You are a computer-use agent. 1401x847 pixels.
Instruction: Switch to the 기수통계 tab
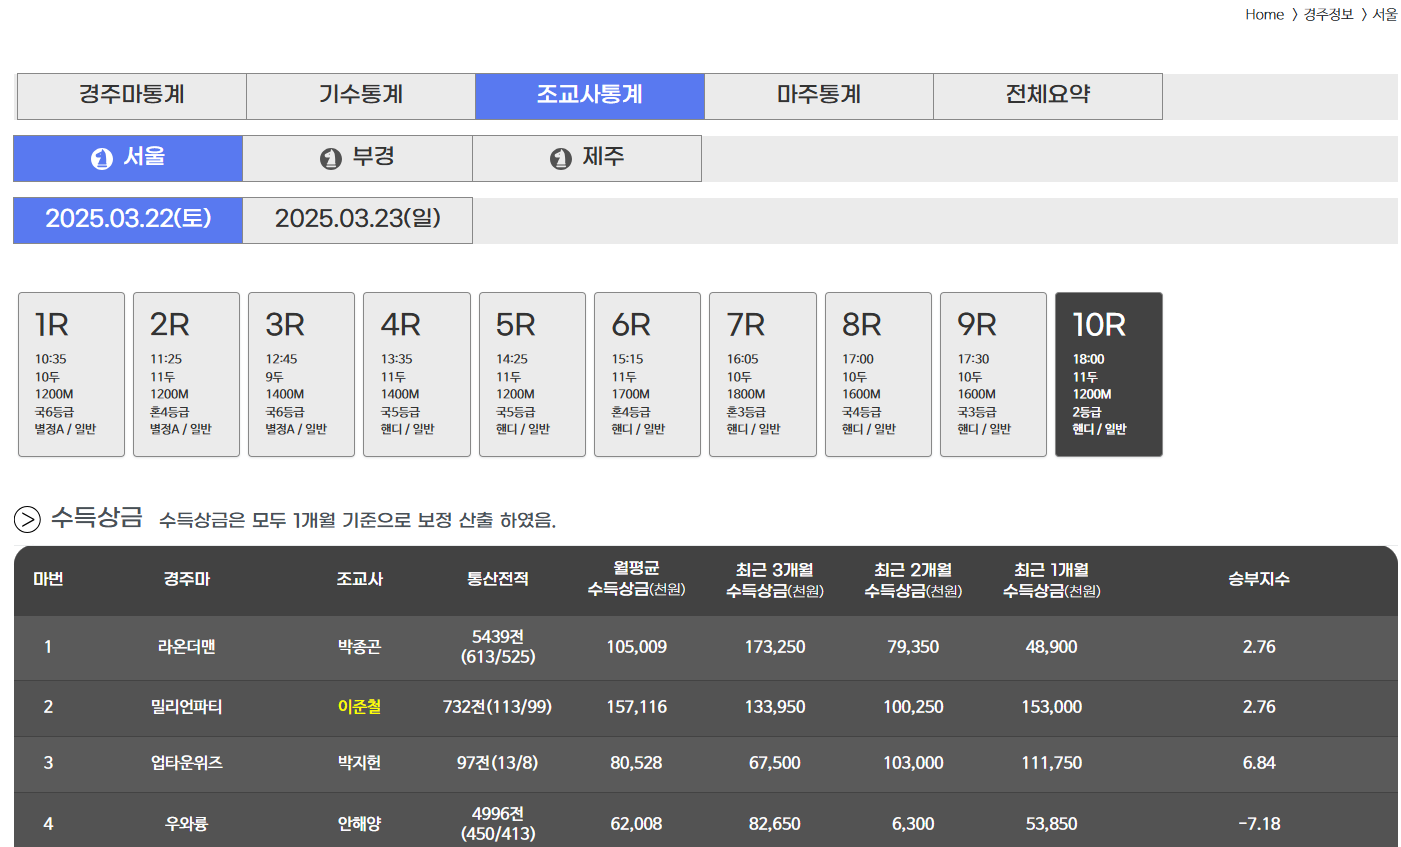361,96
